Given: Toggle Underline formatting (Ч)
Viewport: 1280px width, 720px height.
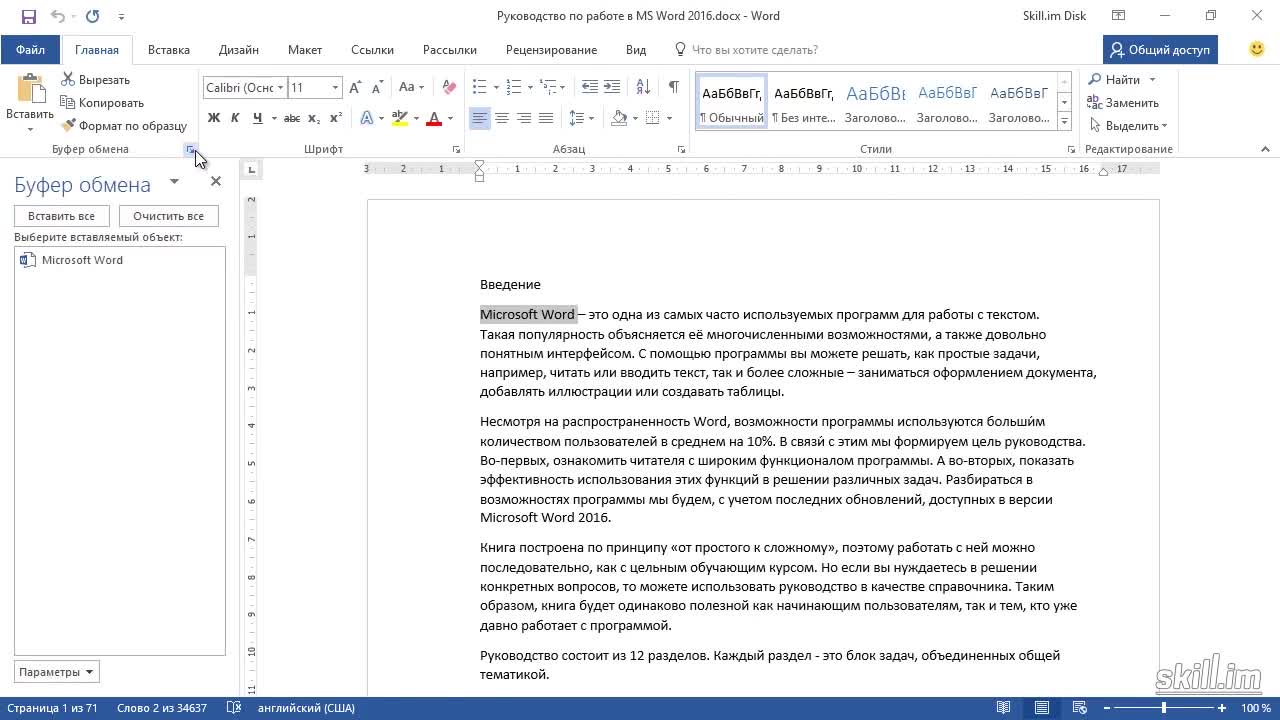Looking at the screenshot, I should [x=258, y=118].
